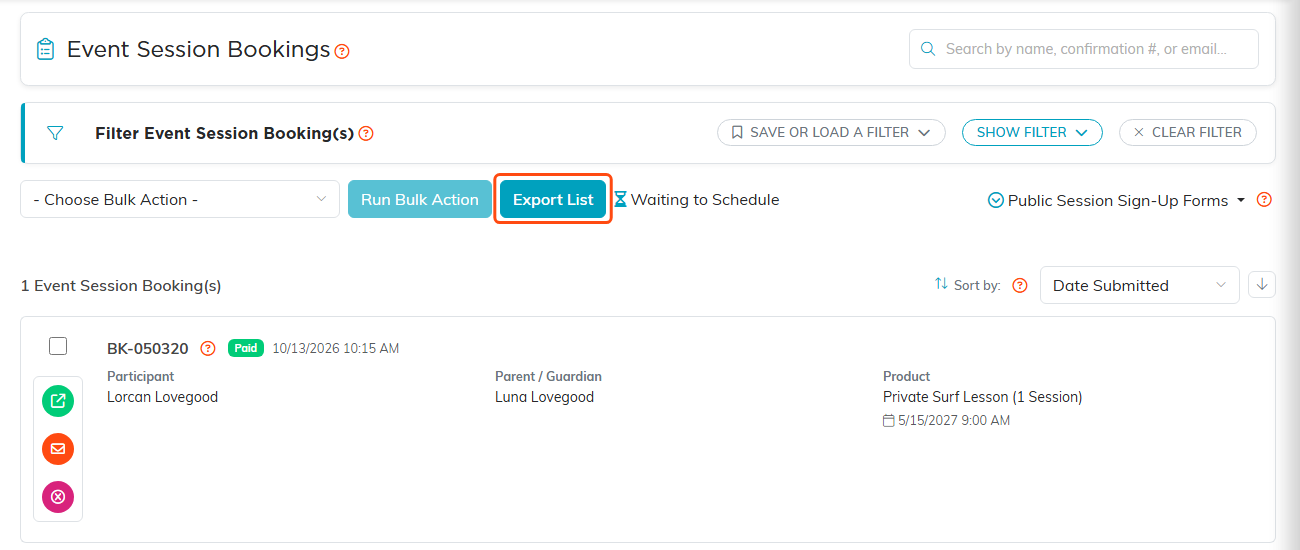Open the help icon after Sort by label

click(1020, 286)
